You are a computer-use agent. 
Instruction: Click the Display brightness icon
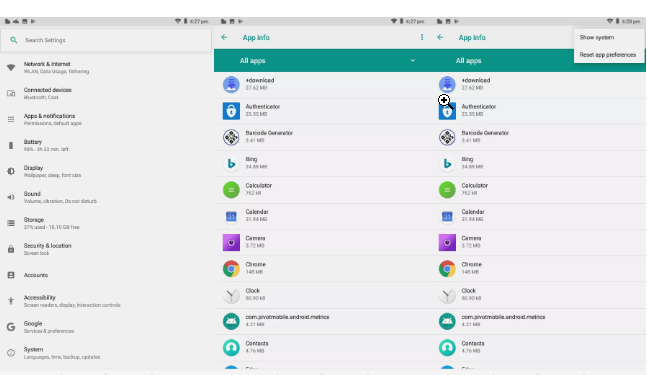coord(11,171)
